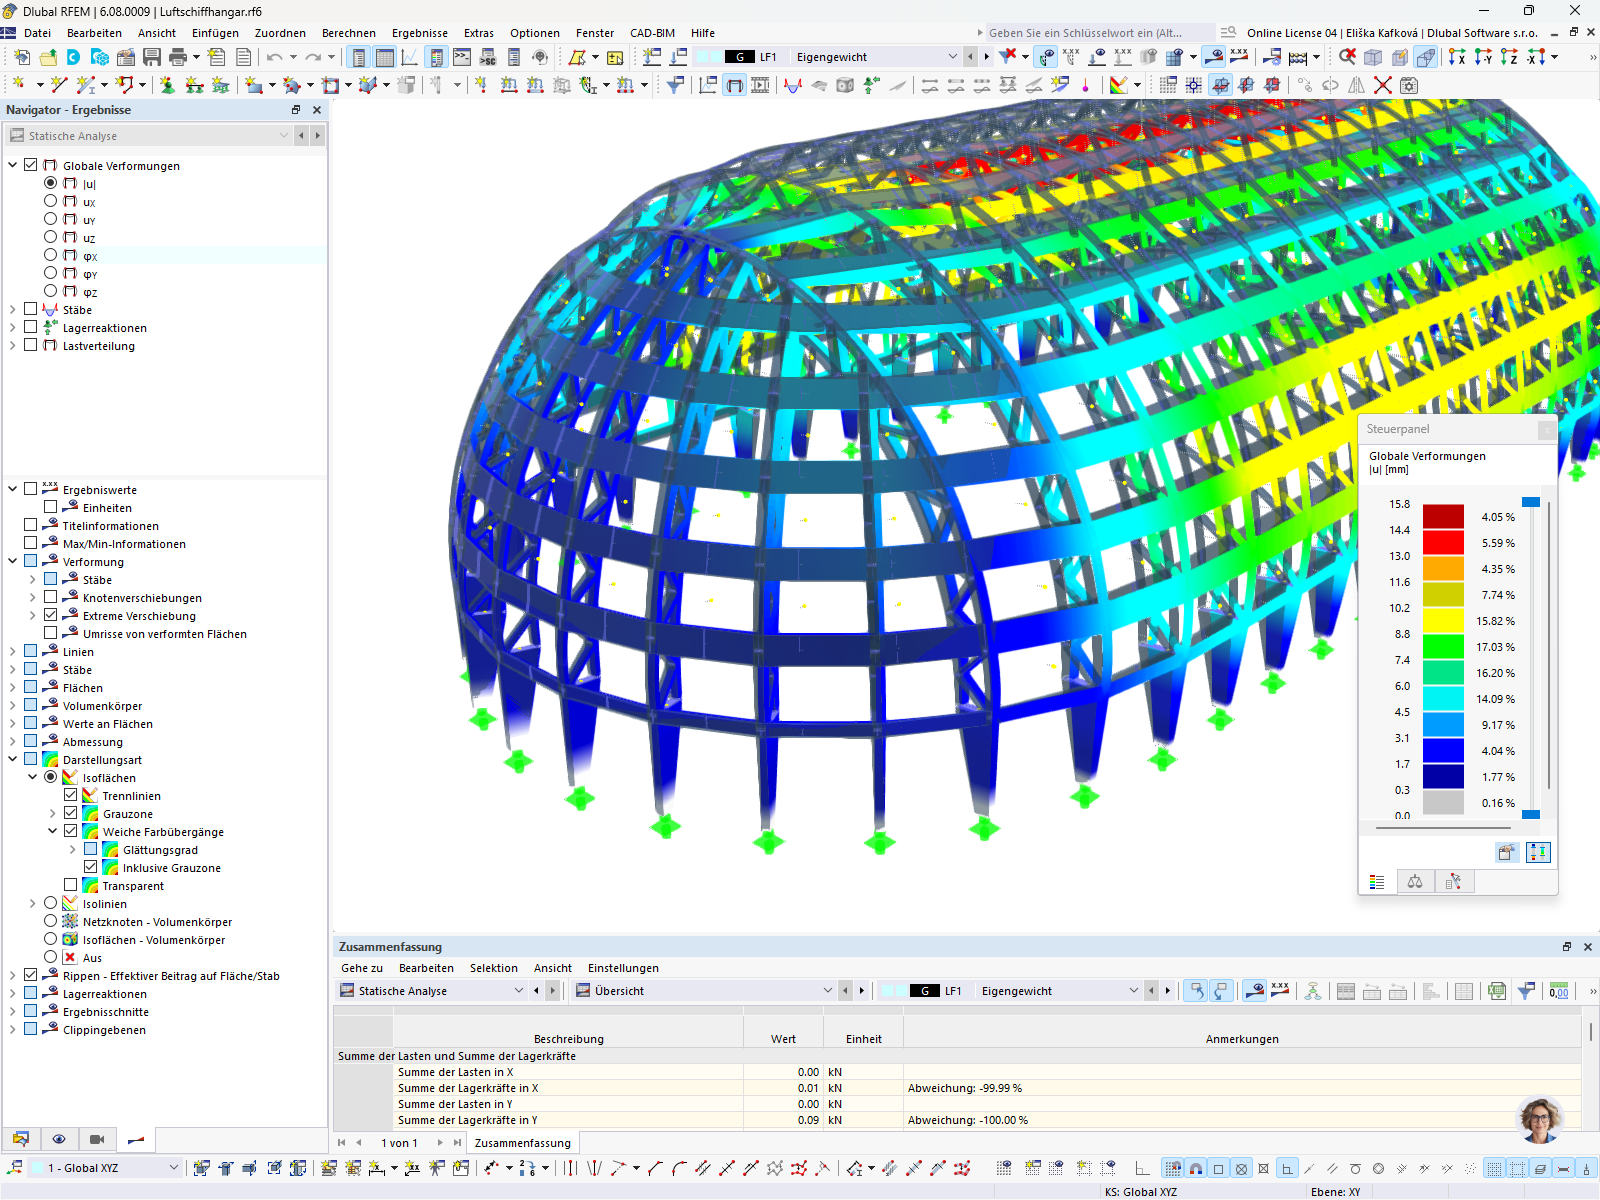Enable the Transparent checkbox under Darstellungsart
Viewport: 1600px width, 1200px height.
point(71,885)
